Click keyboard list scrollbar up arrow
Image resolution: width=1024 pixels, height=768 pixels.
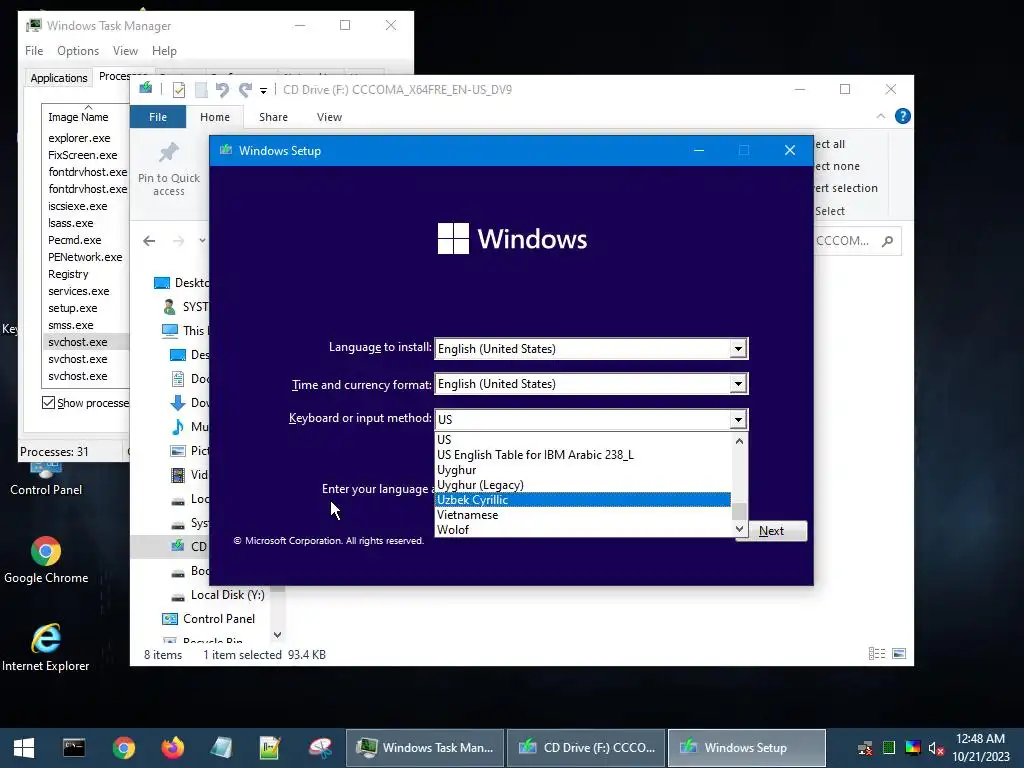tap(739, 441)
